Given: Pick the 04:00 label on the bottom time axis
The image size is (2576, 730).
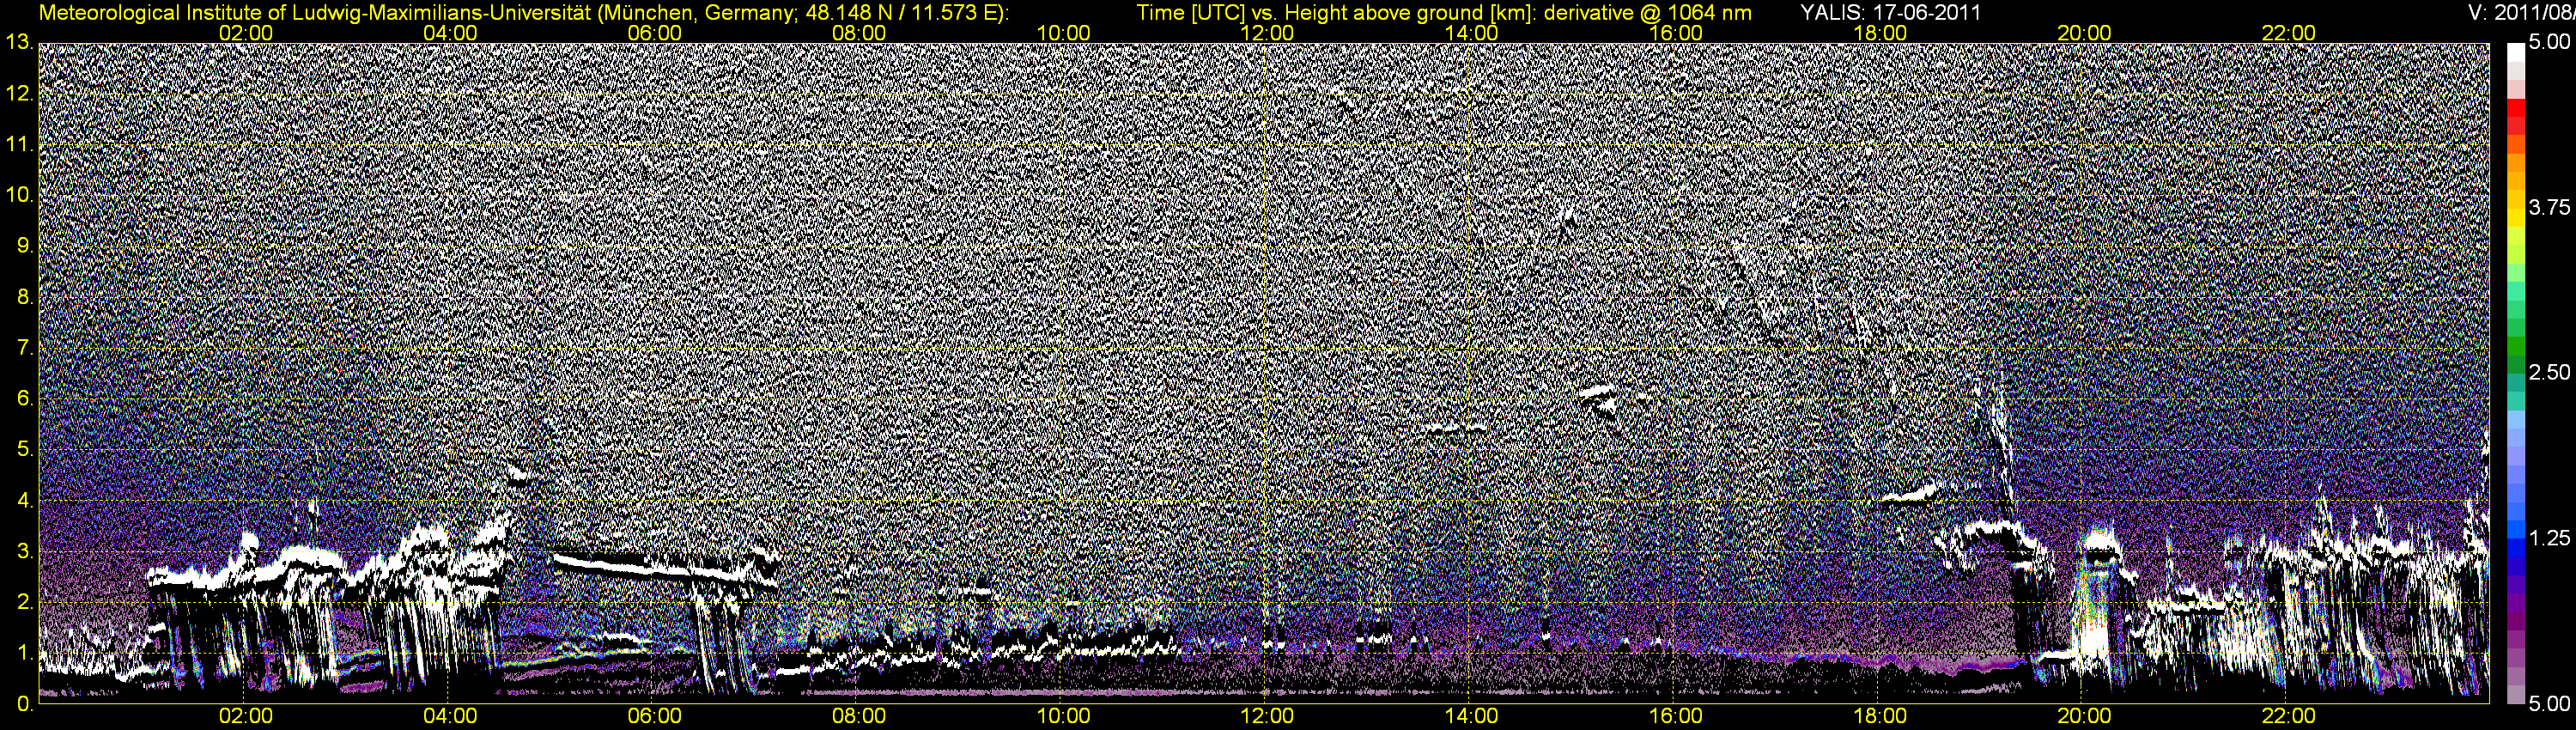Looking at the screenshot, I should click(x=450, y=717).
